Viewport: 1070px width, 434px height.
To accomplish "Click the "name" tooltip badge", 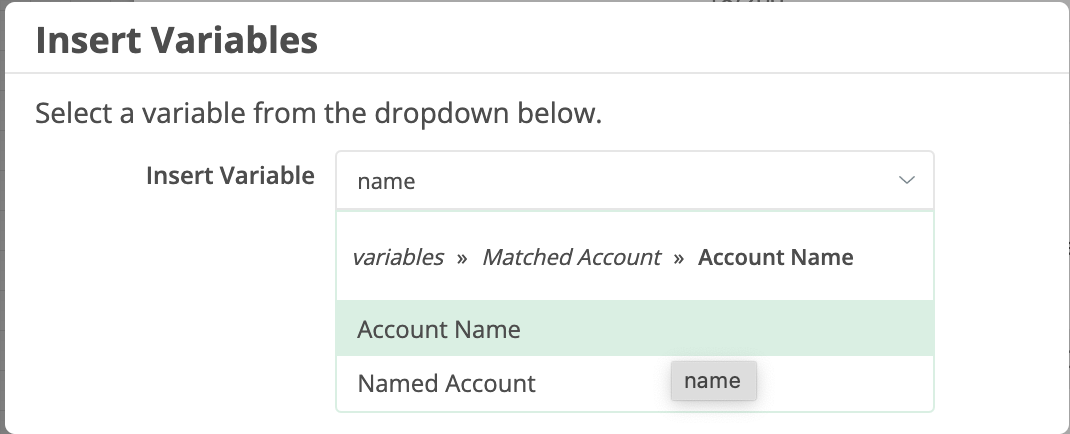I will pos(713,381).
